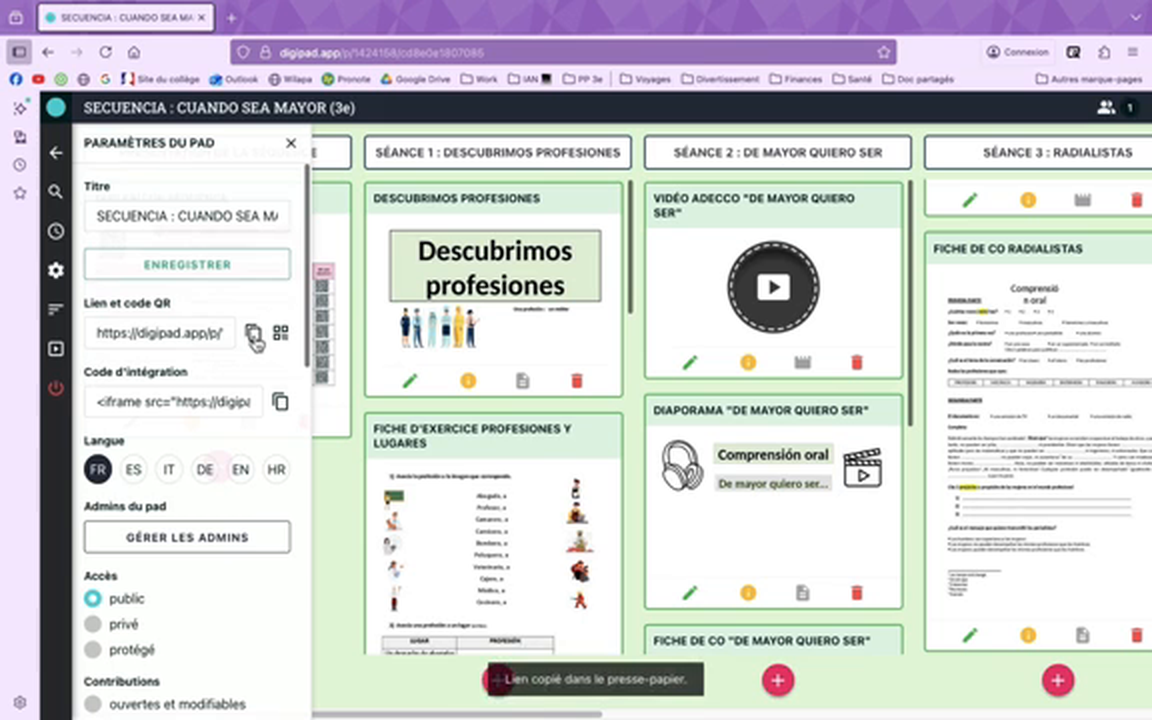Select the search icon in the sidebar
This screenshot has height=720, width=1152.
[x=55, y=192]
